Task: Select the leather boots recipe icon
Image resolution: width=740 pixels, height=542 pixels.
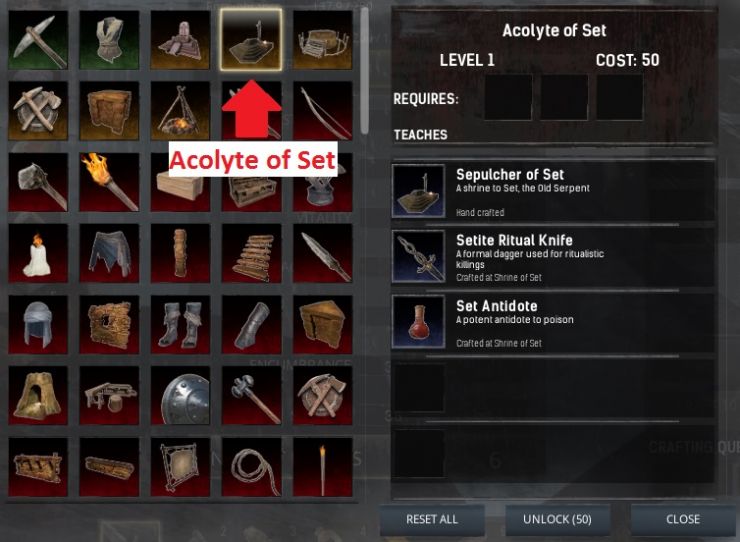Action: 180,324
